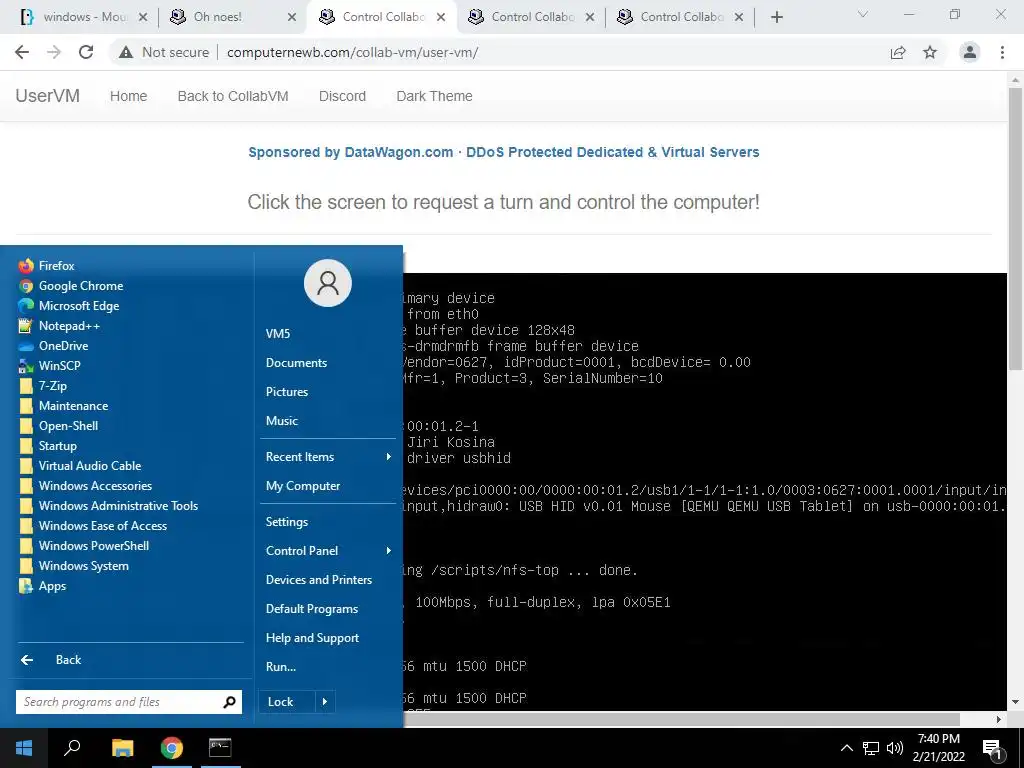Open the notification center icon
The height and width of the screenshot is (768, 1024).
(993, 749)
